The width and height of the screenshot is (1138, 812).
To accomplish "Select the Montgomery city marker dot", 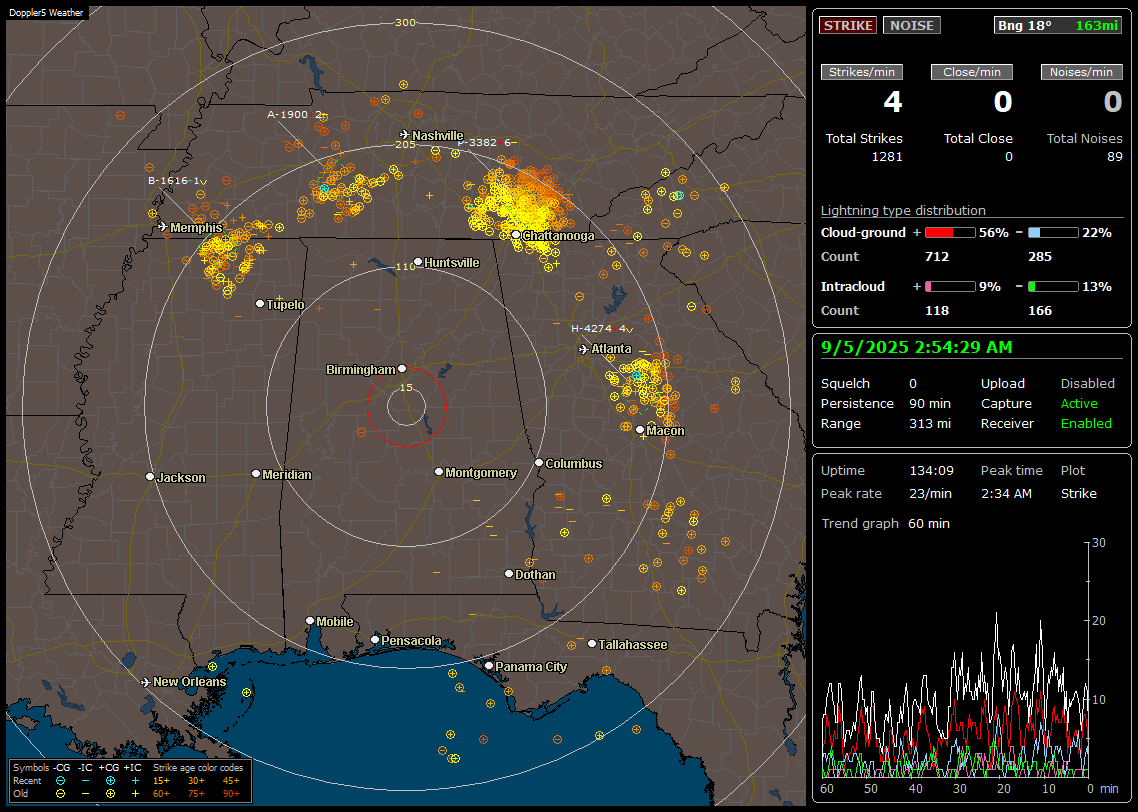I will (438, 472).
